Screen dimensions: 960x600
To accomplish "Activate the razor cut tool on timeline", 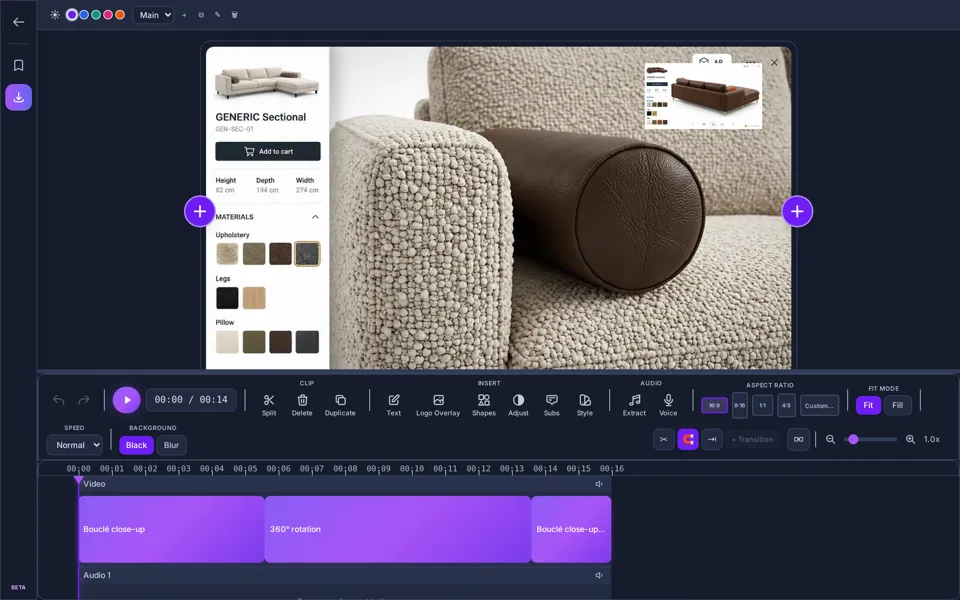I will [664, 439].
